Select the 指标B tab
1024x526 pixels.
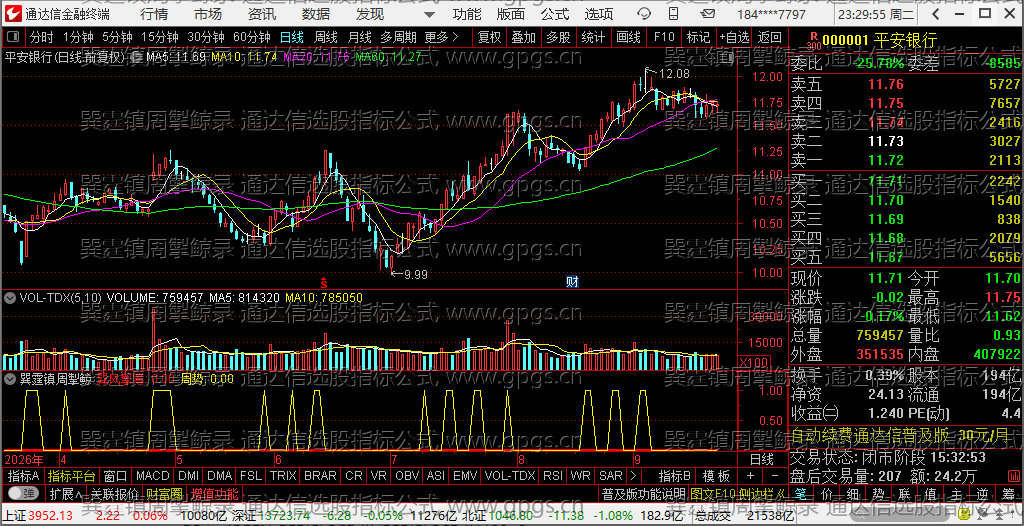[x=675, y=475]
